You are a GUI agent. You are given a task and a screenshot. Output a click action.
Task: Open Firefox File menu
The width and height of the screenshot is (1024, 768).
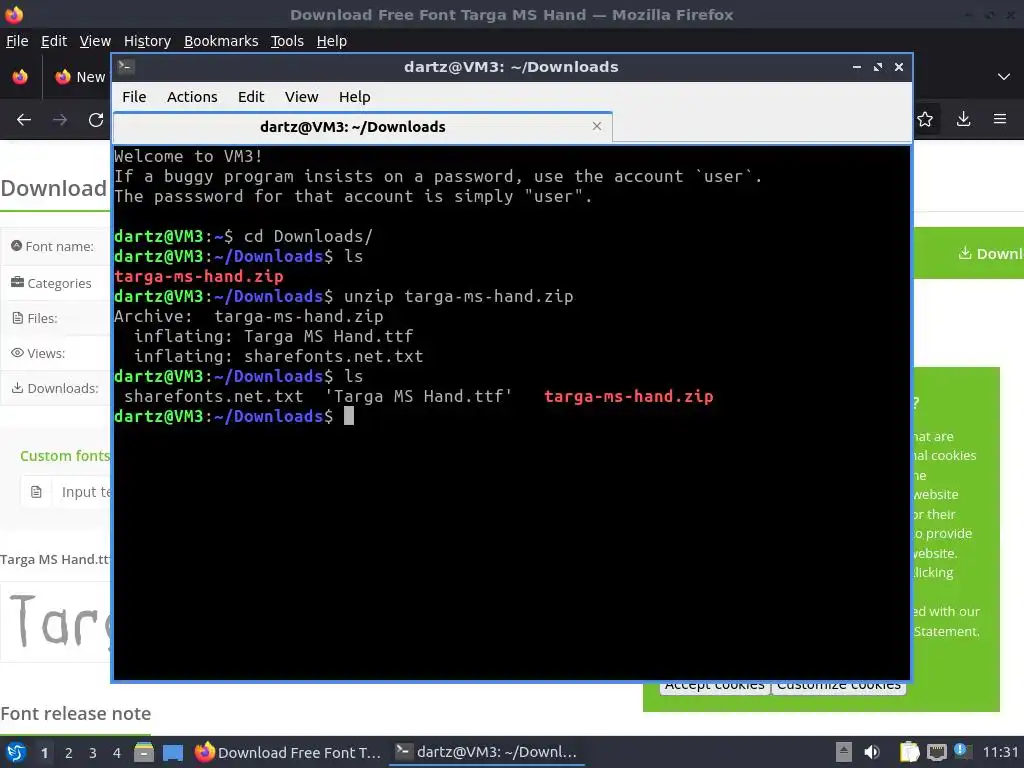(x=17, y=41)
